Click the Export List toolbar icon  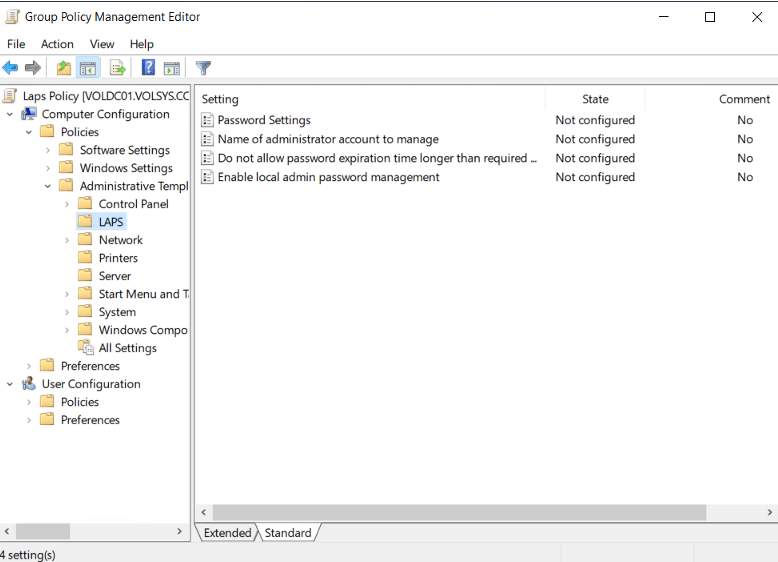click(118, 68)
